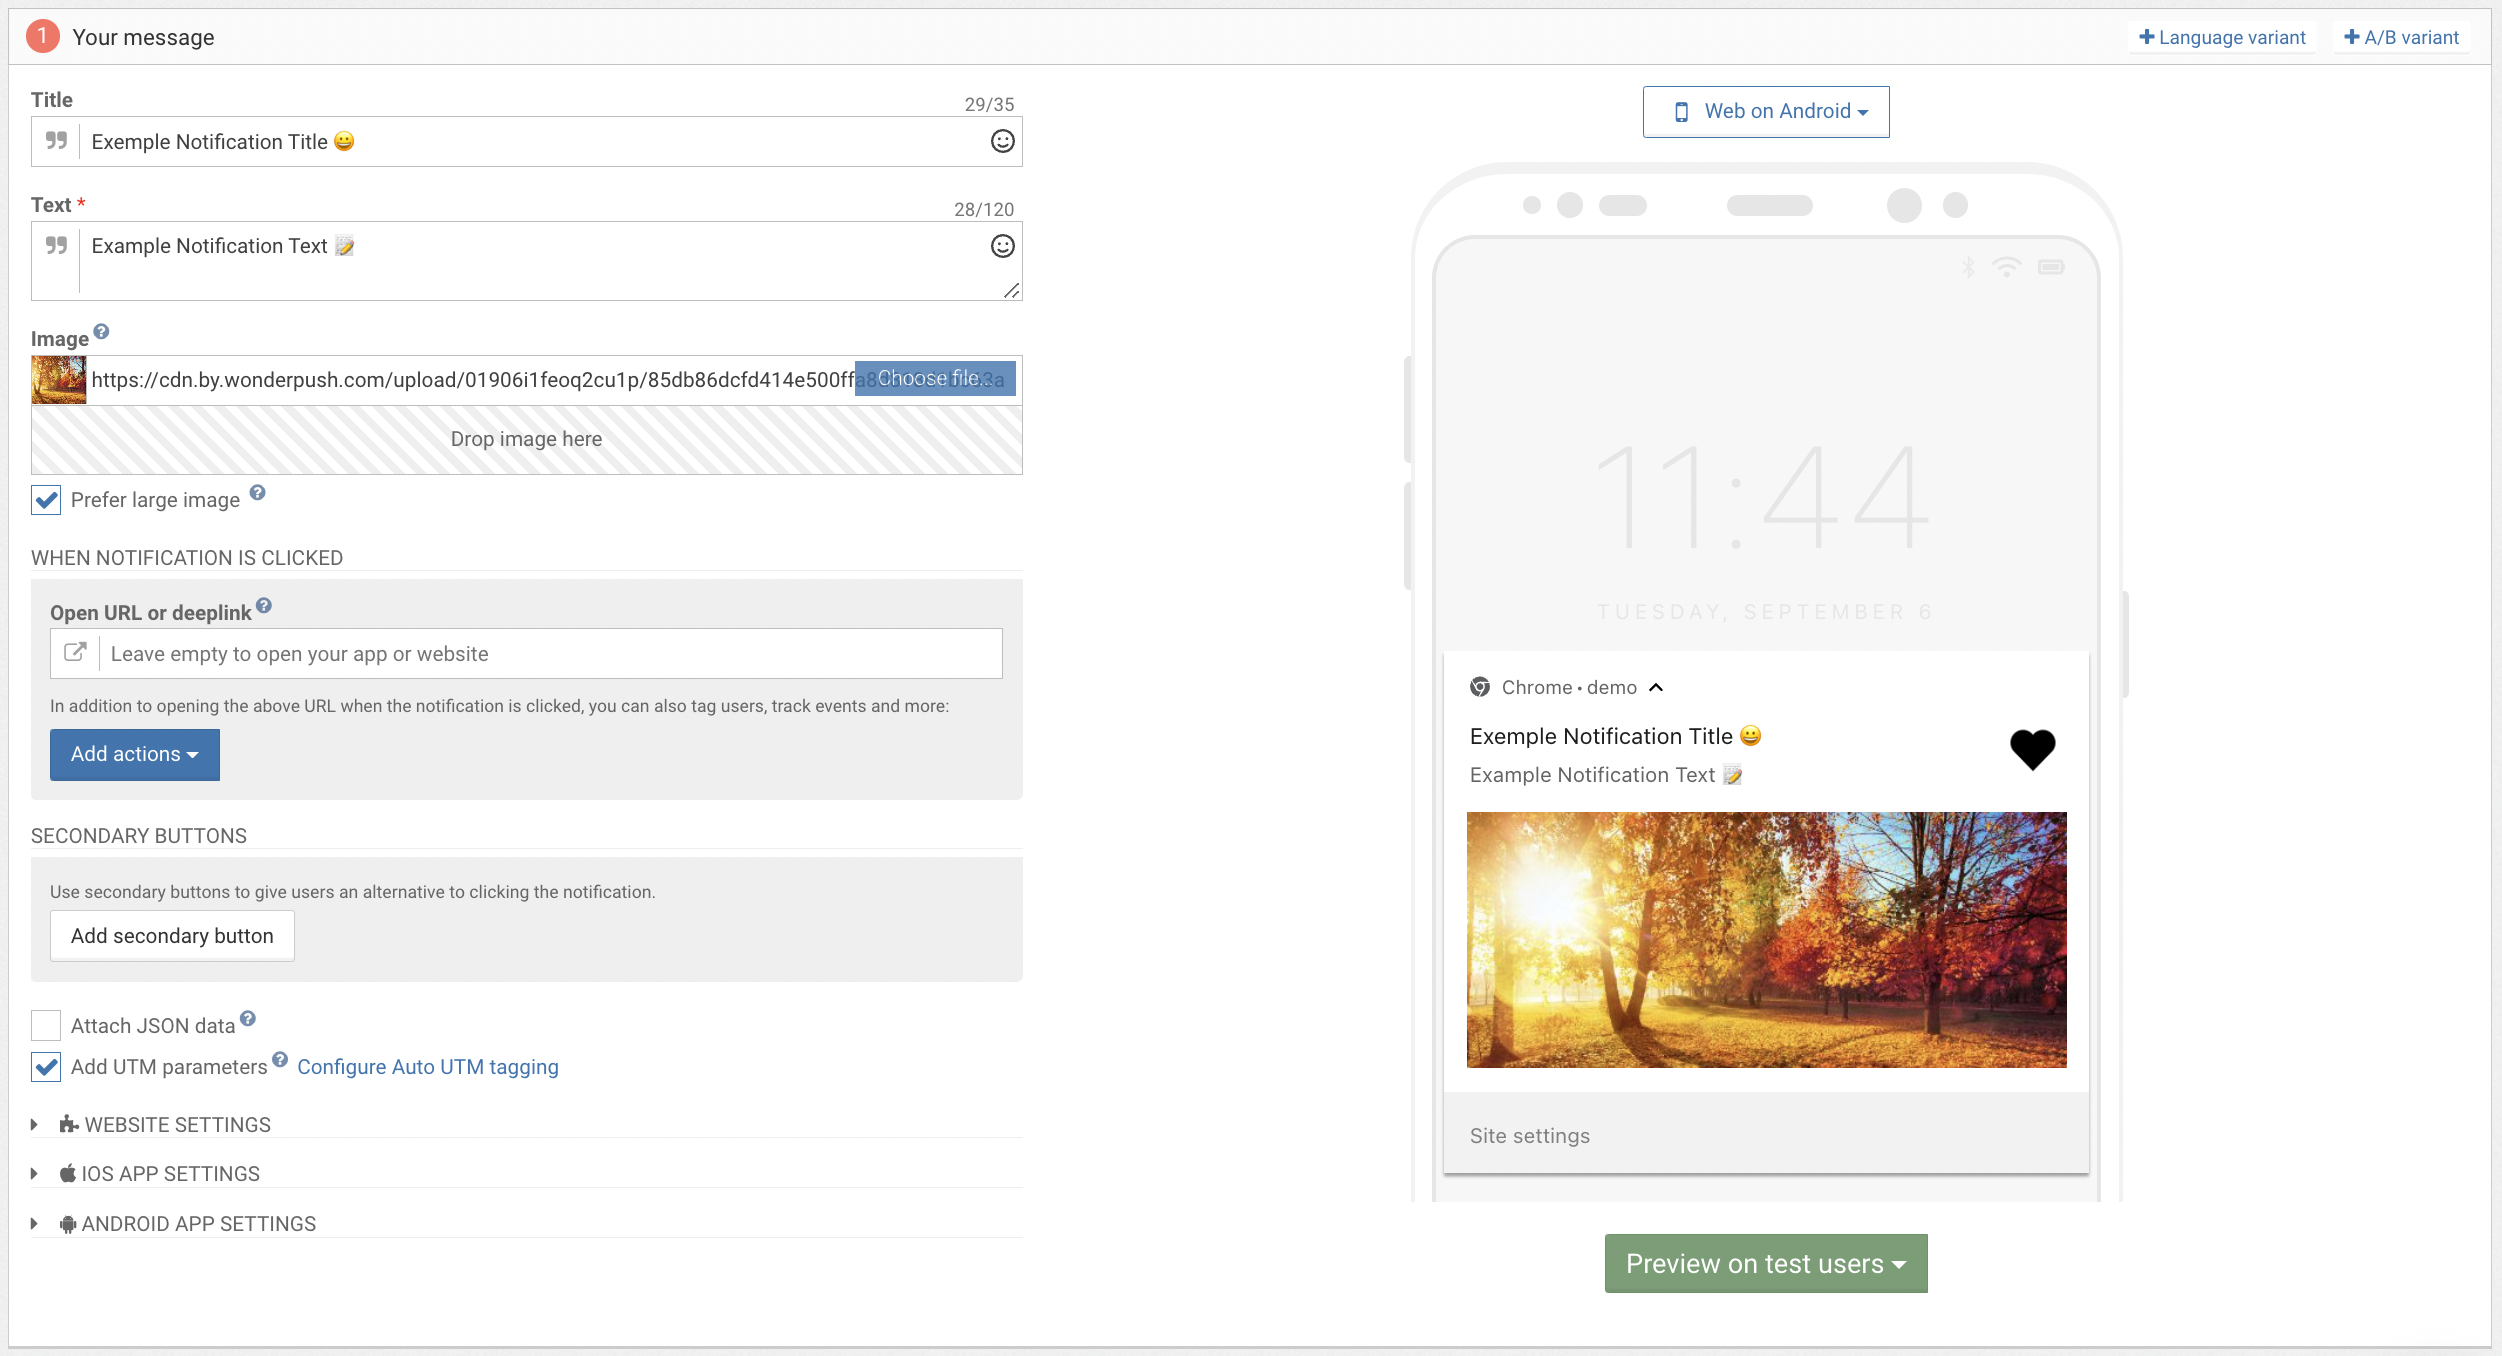This screenshot has width=2502, height=1356.
Task: Expand ANDROID APP SETTINGS section
Action: 198,1224
